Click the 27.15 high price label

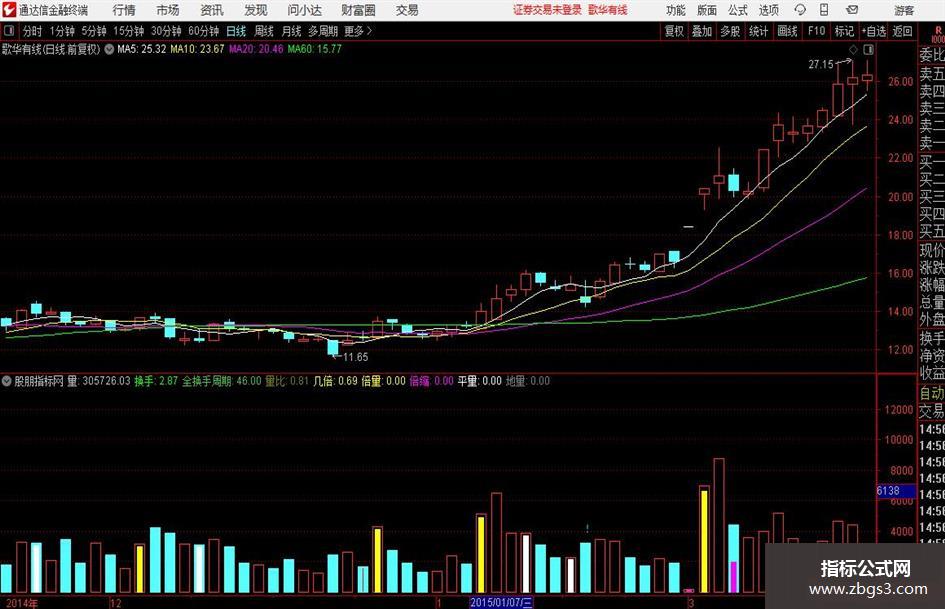(821, 65)
